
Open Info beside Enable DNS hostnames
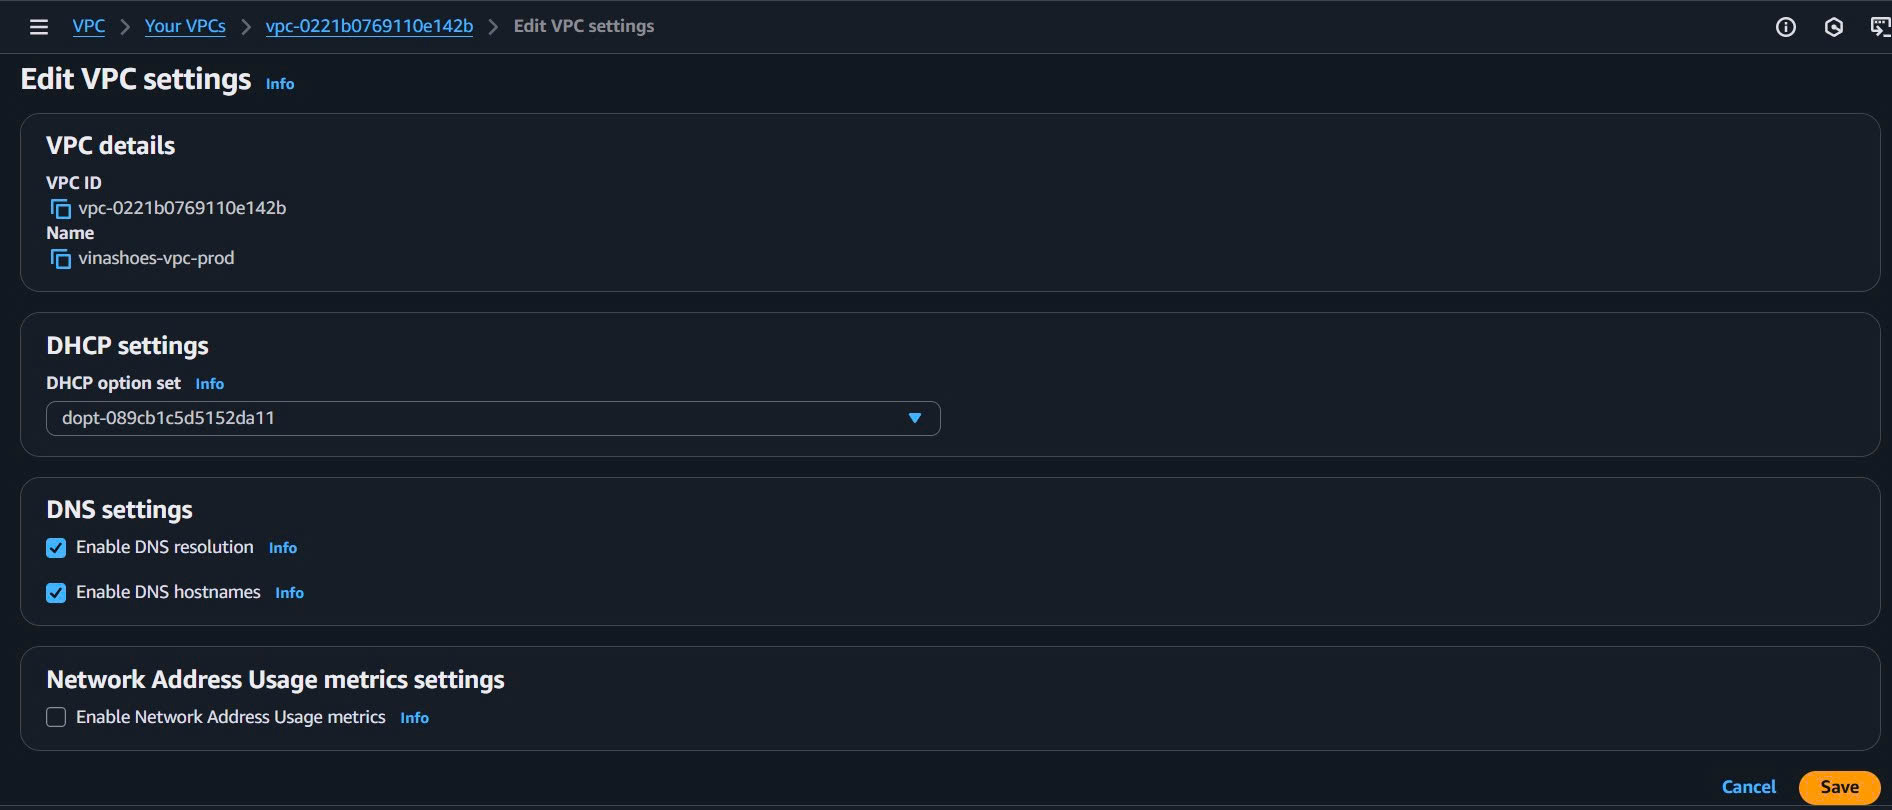click(289, 592)
